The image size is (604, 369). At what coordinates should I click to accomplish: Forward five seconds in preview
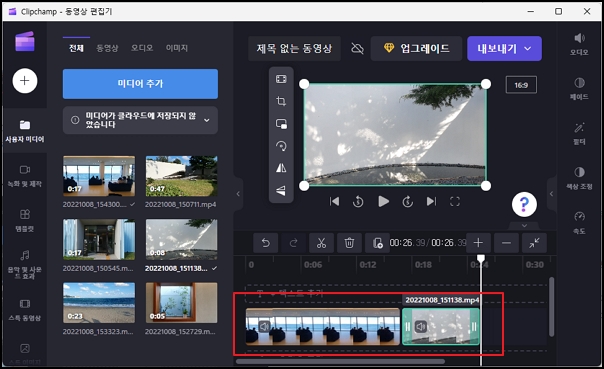408,201
